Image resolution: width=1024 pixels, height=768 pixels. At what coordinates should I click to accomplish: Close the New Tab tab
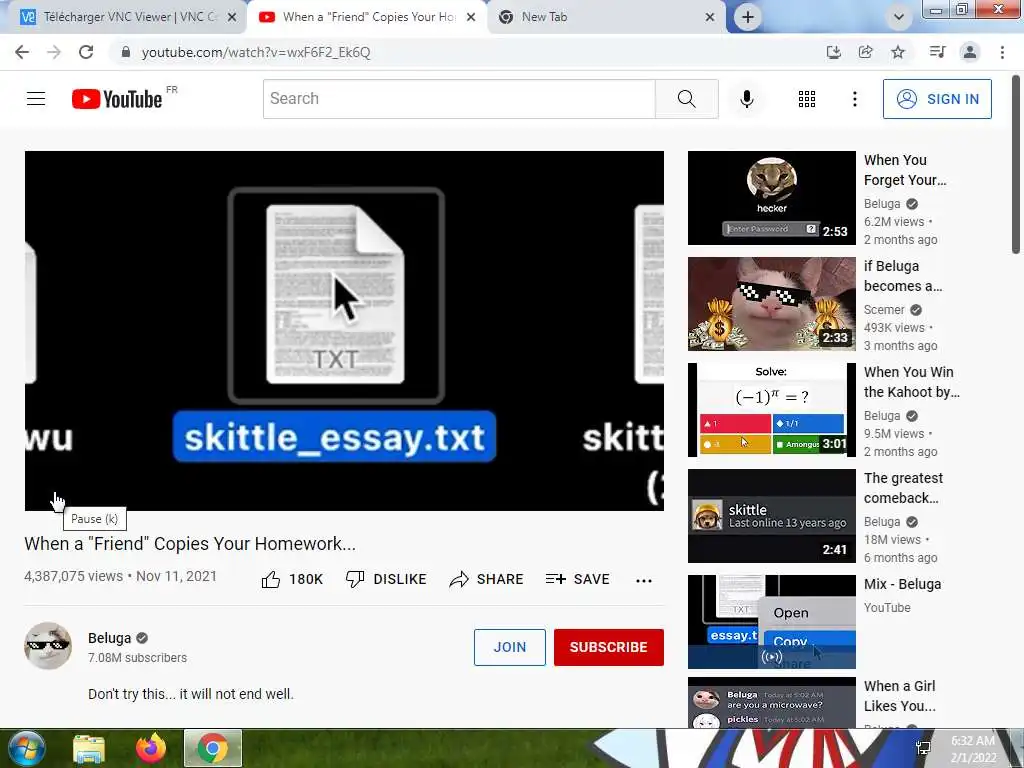[x=710, y=18]
